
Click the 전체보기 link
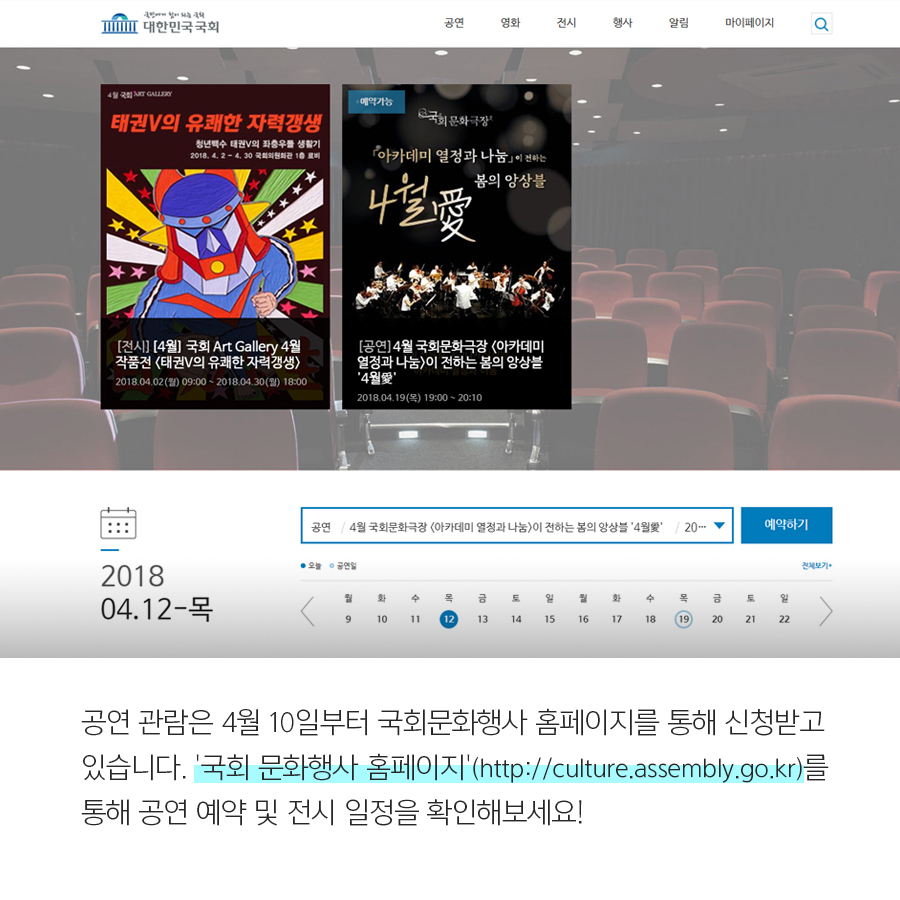816,565
